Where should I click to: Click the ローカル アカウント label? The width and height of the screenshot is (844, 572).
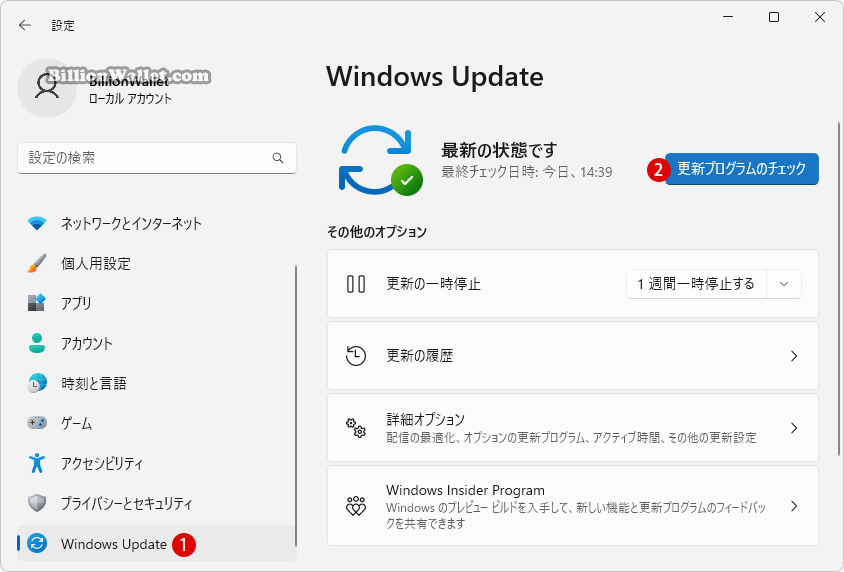(x=130, y=98)
